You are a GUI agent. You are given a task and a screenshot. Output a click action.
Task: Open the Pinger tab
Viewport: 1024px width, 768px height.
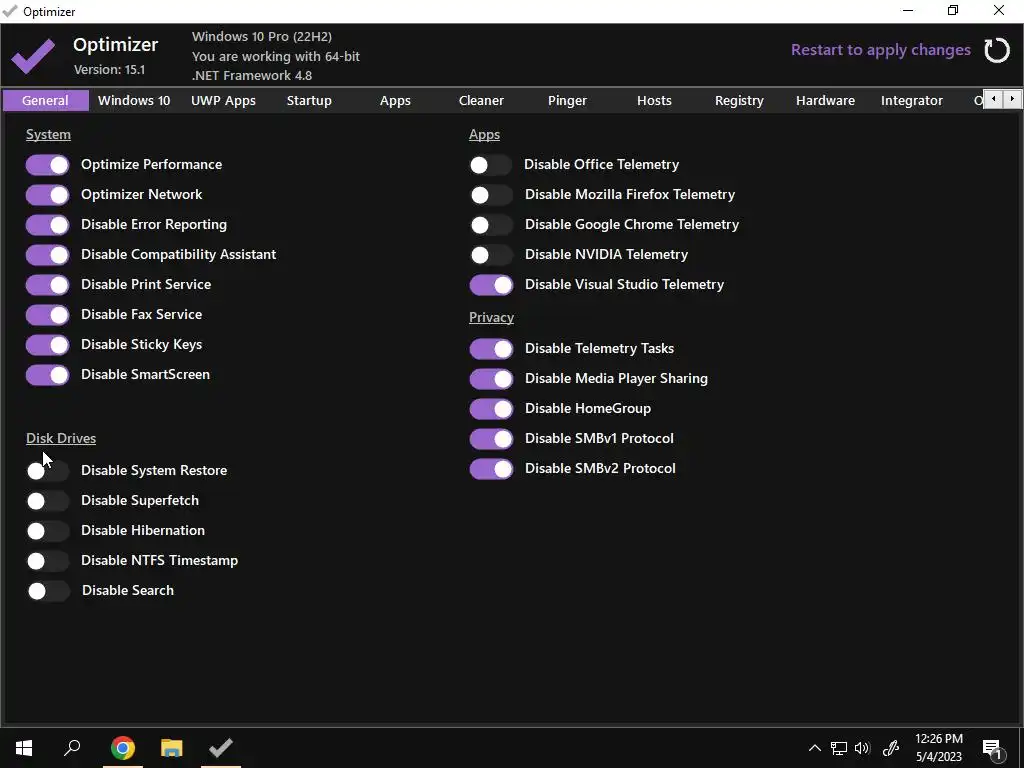pyautogui.click(x=567, y=101)
